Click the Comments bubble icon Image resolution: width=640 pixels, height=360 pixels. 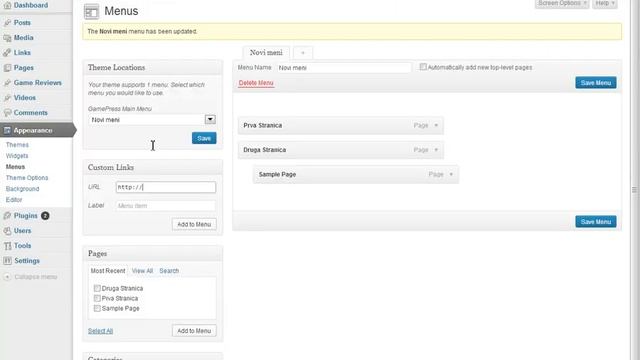(7, 113)
